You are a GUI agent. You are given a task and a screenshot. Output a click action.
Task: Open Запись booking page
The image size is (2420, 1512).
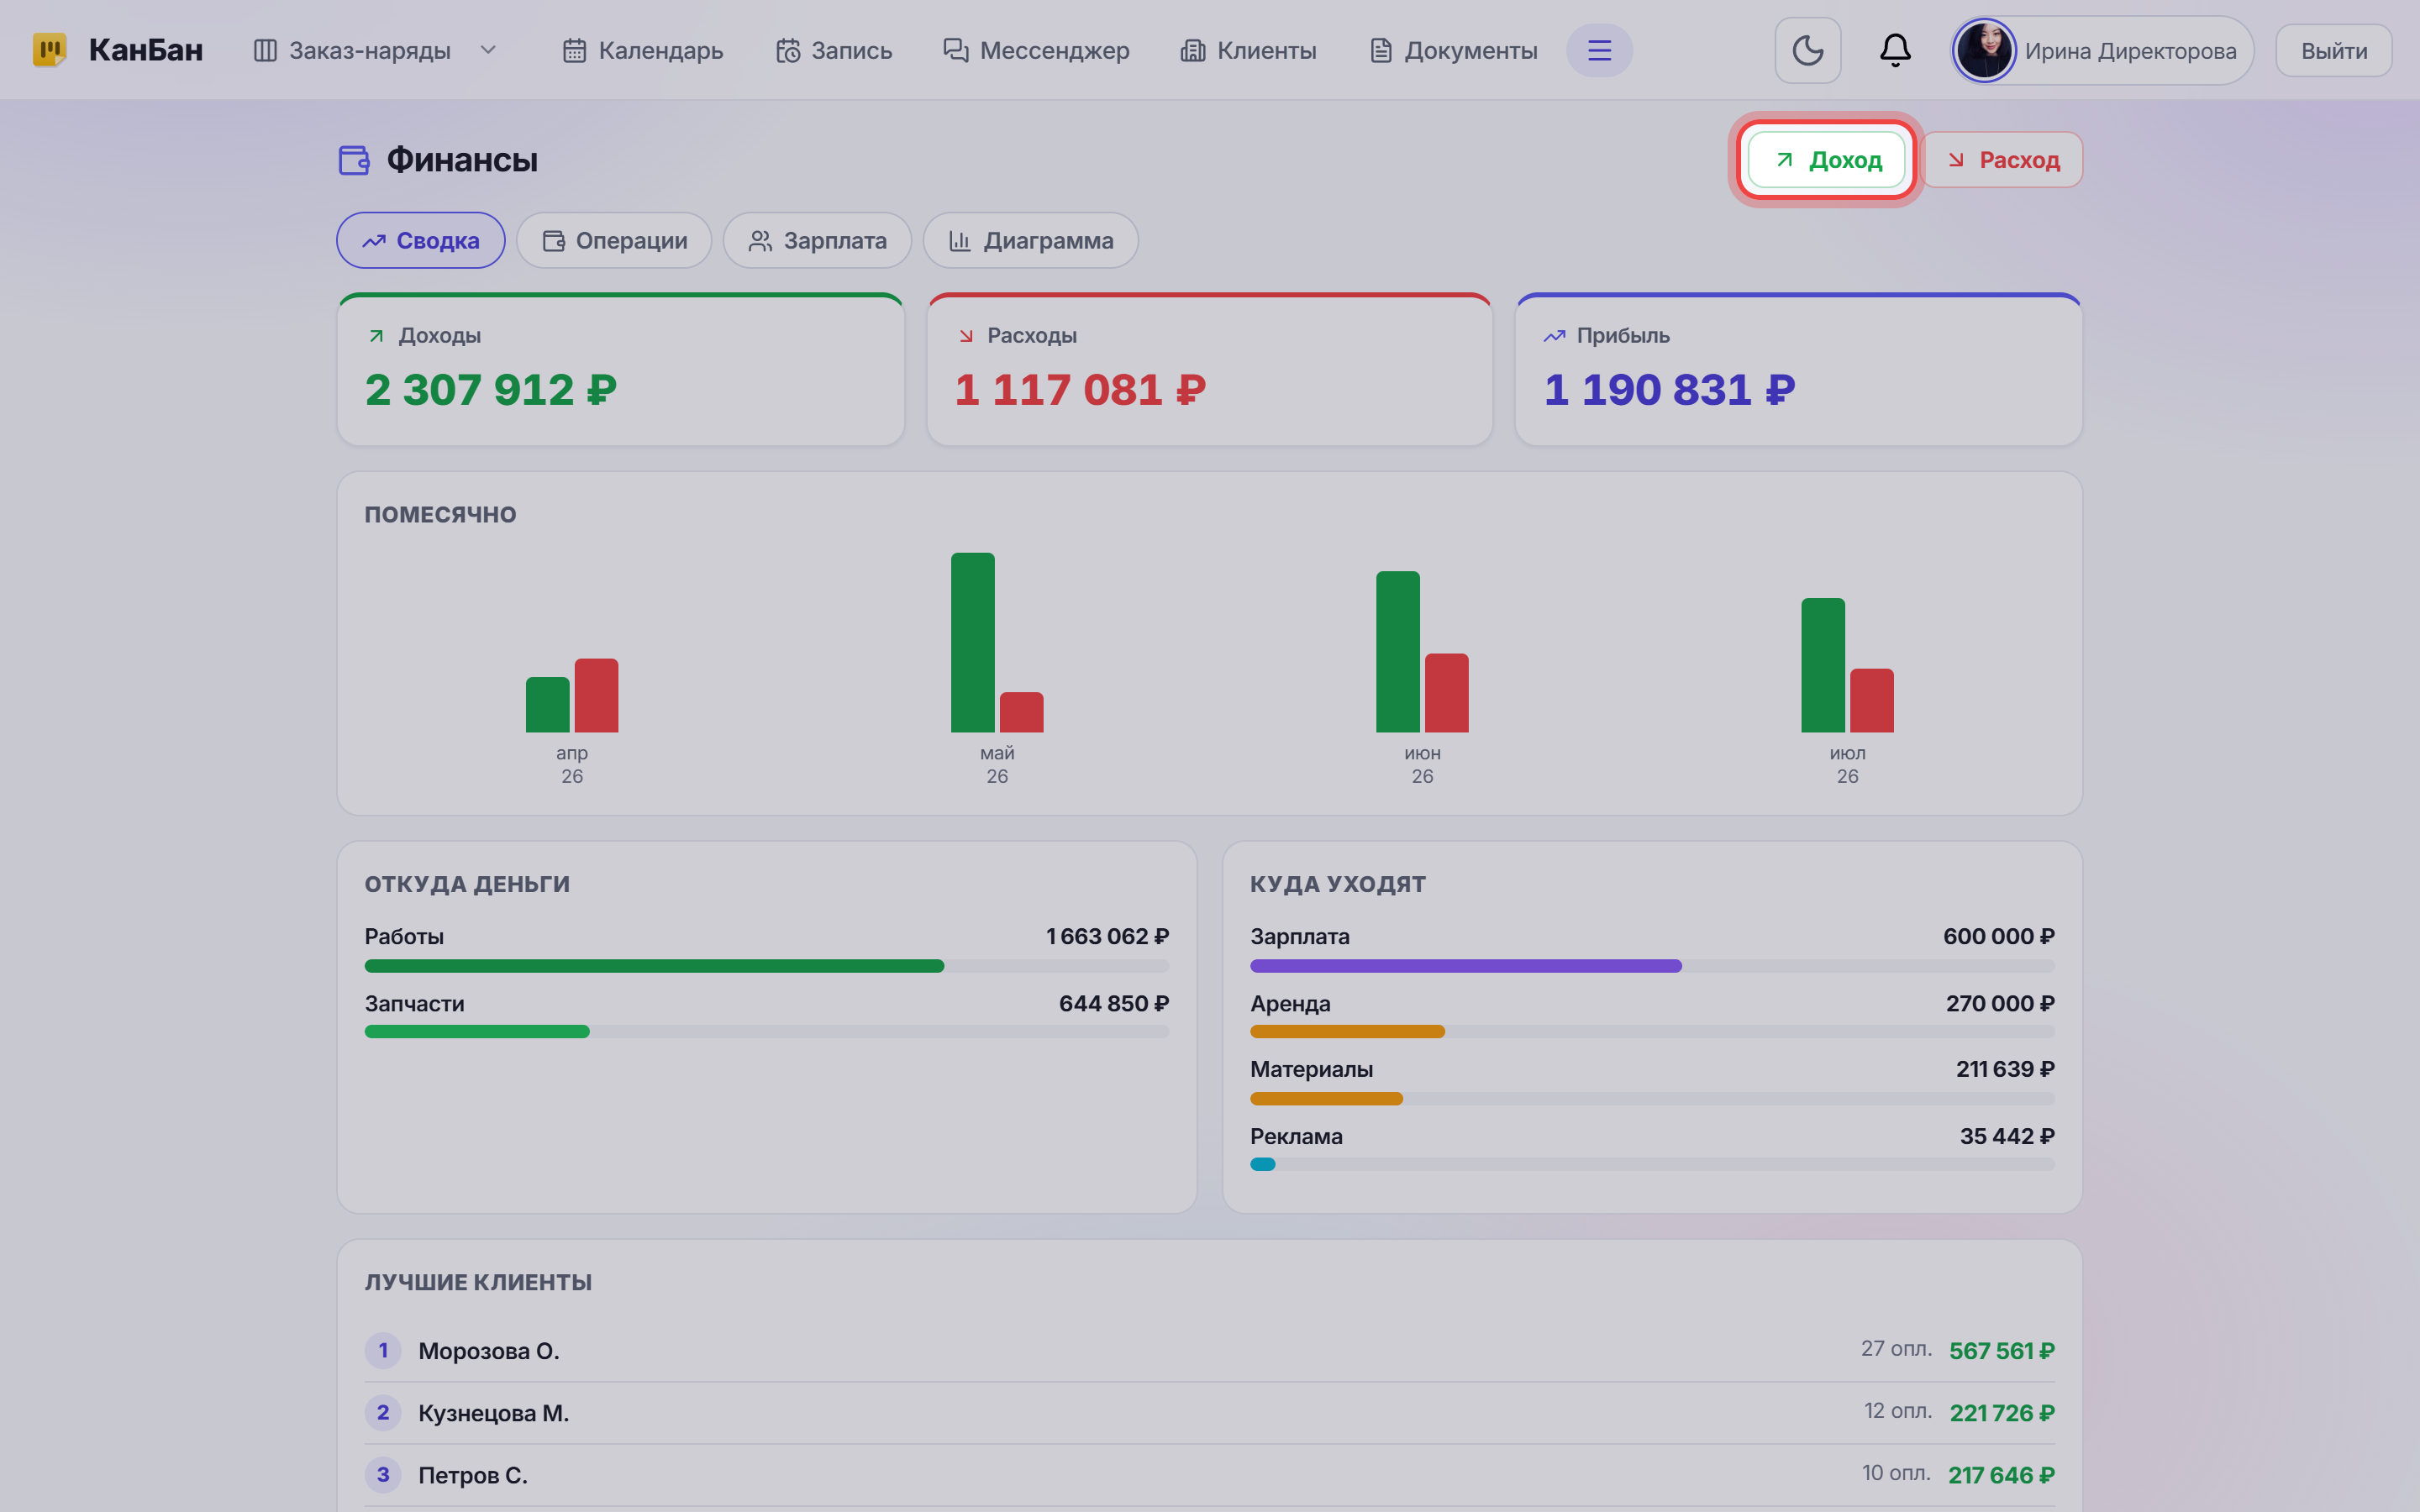[834, 50]
